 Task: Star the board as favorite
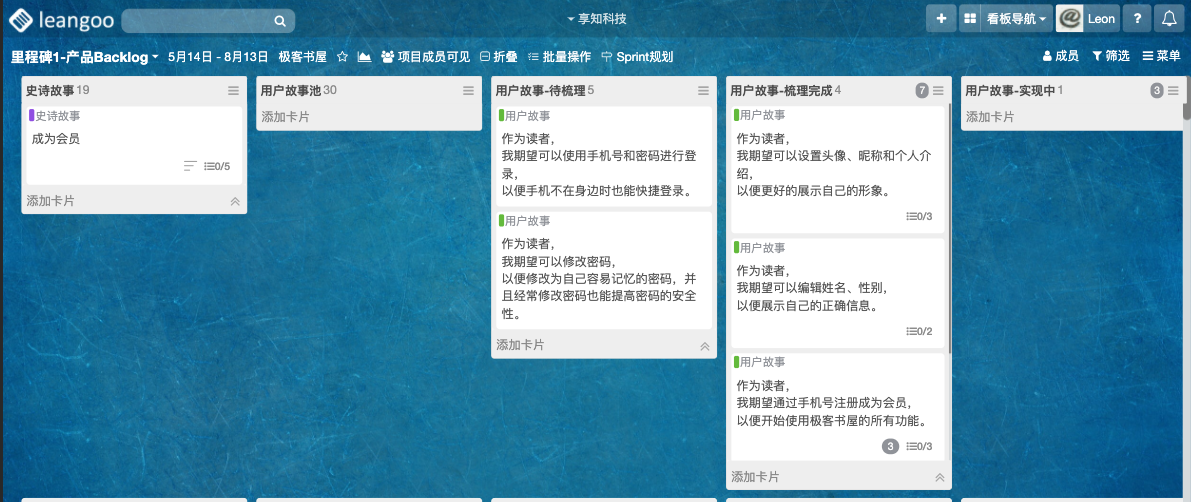[x=342, y=57]
